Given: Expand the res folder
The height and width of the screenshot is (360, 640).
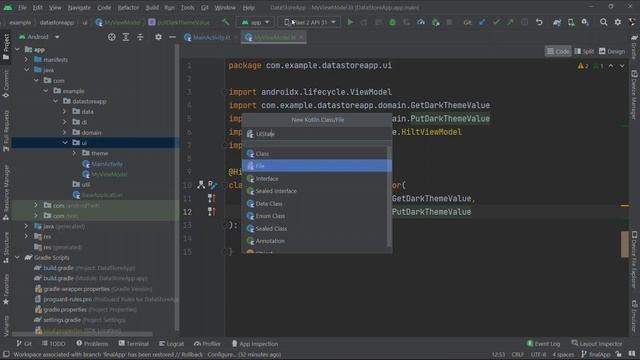Looking at the screenshot, I should point(27,236).
